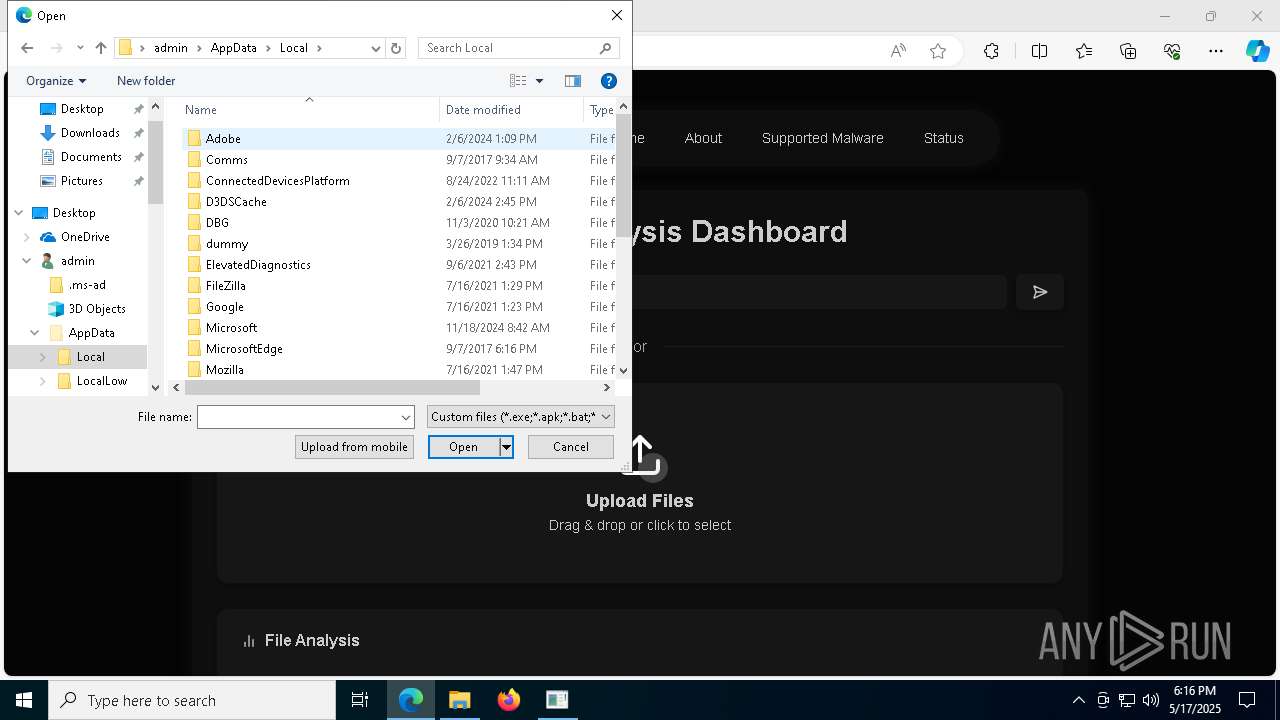Click the Open button

[x=463, y=447]
